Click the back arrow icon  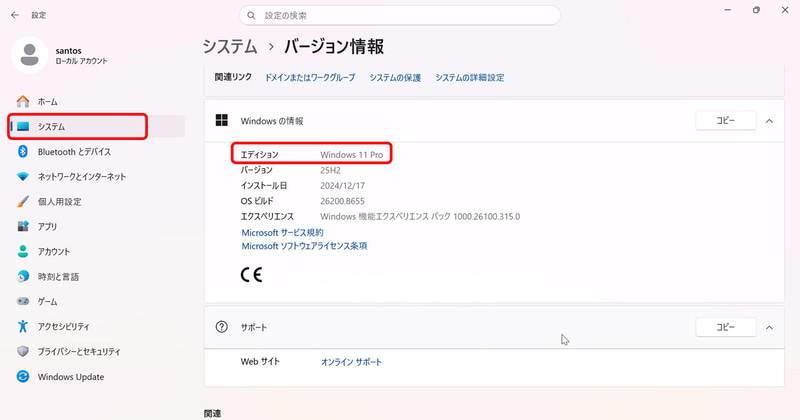tap(15, 15)
